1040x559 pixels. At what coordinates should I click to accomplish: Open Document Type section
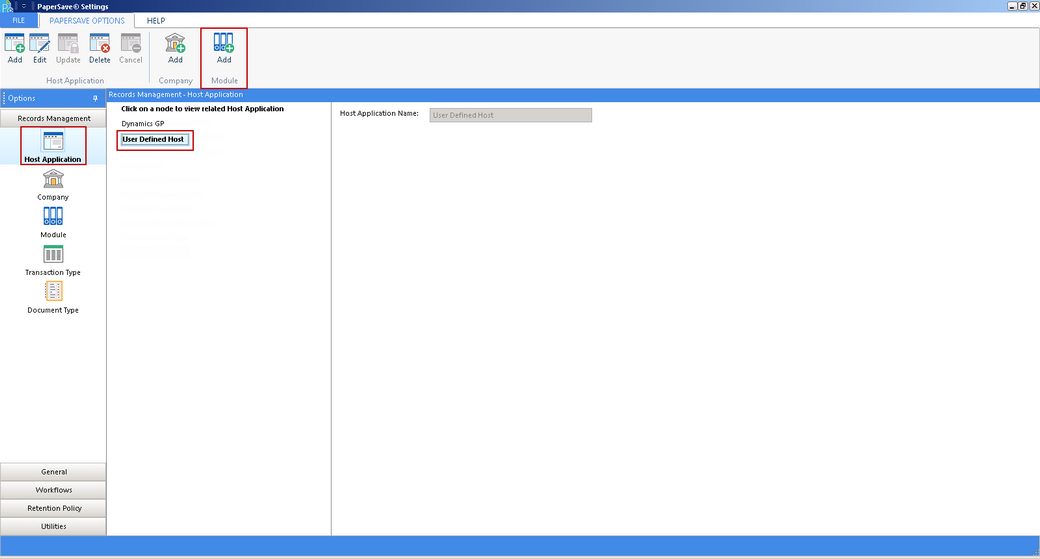(x=53, y=295)
